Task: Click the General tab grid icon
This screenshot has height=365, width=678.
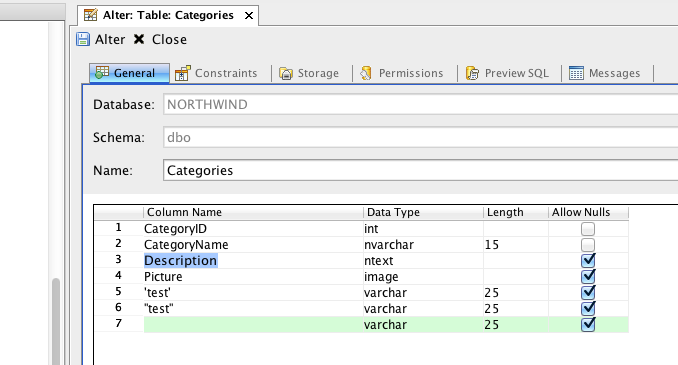Action: 102,73
